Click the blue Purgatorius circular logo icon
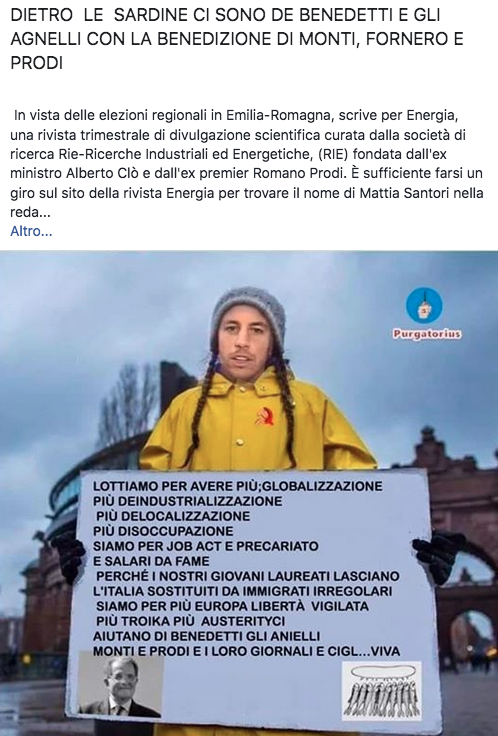498x736 pixels. point(424,306)
